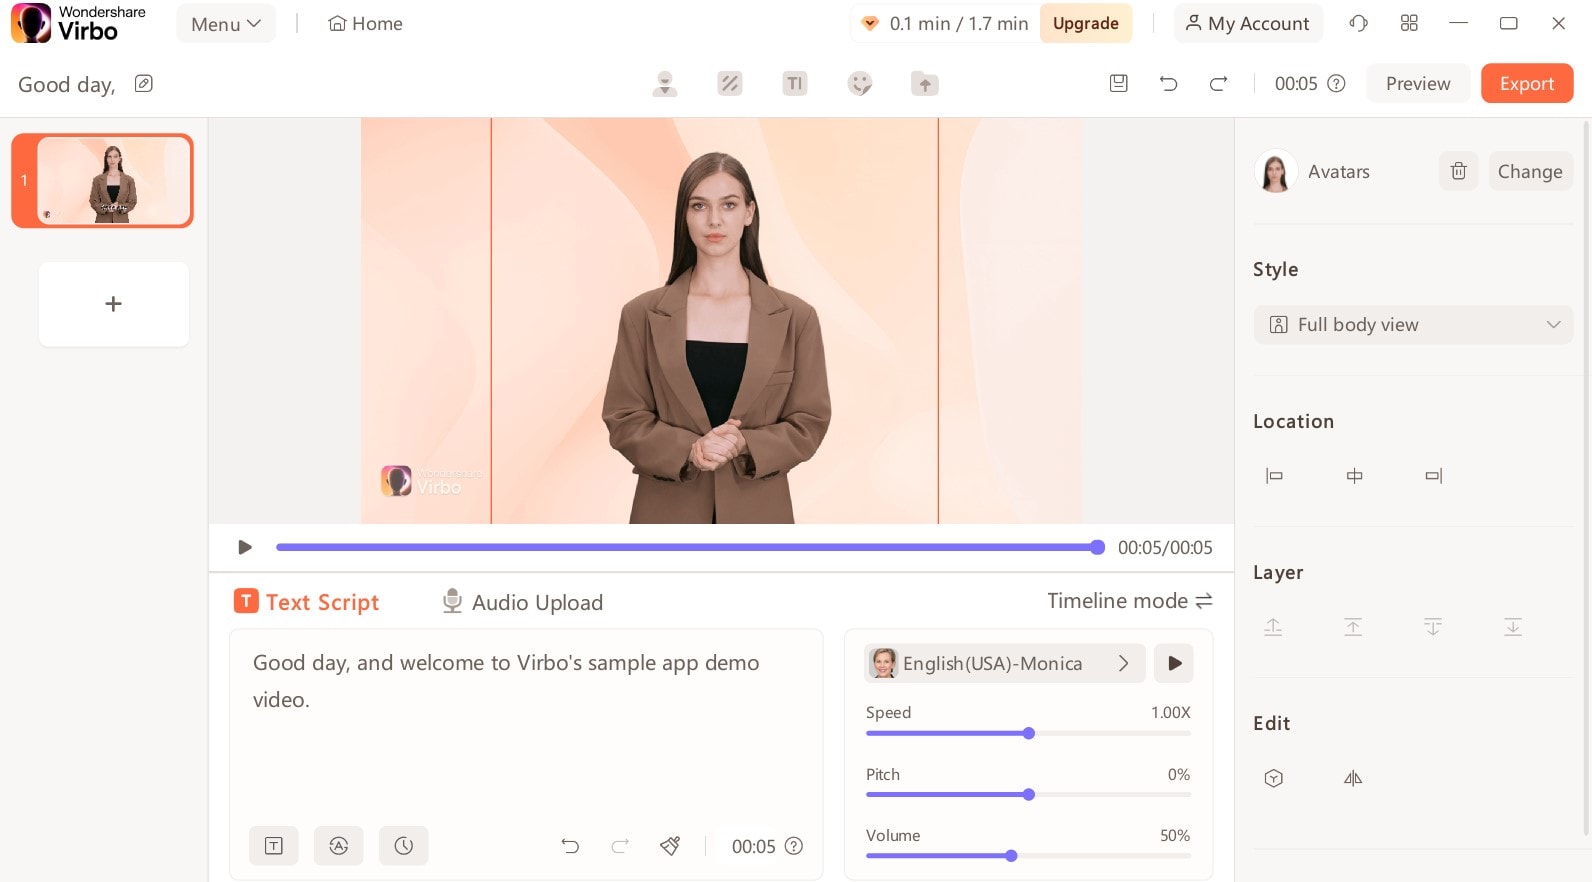Click the Upgrade button
The height and width of the screenshot is (882, 1592).
pos(1086,24)
